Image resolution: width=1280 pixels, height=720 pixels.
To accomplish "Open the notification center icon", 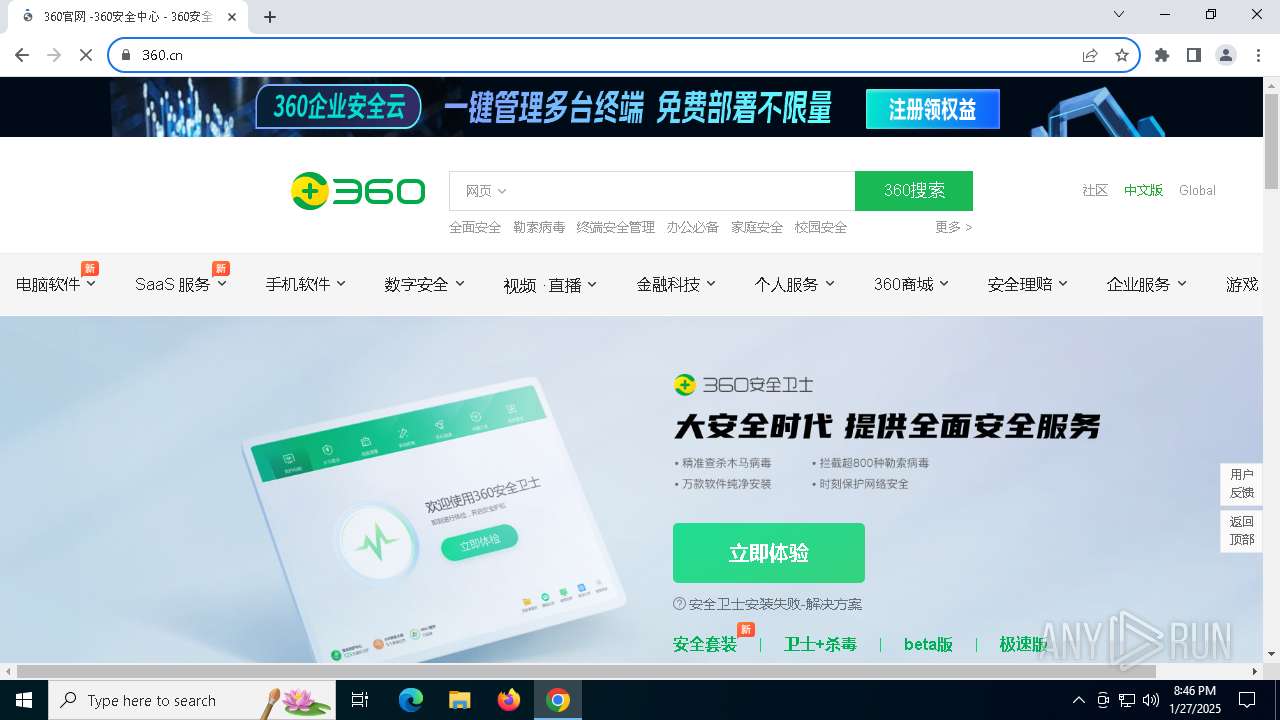I will [1247, 700].
